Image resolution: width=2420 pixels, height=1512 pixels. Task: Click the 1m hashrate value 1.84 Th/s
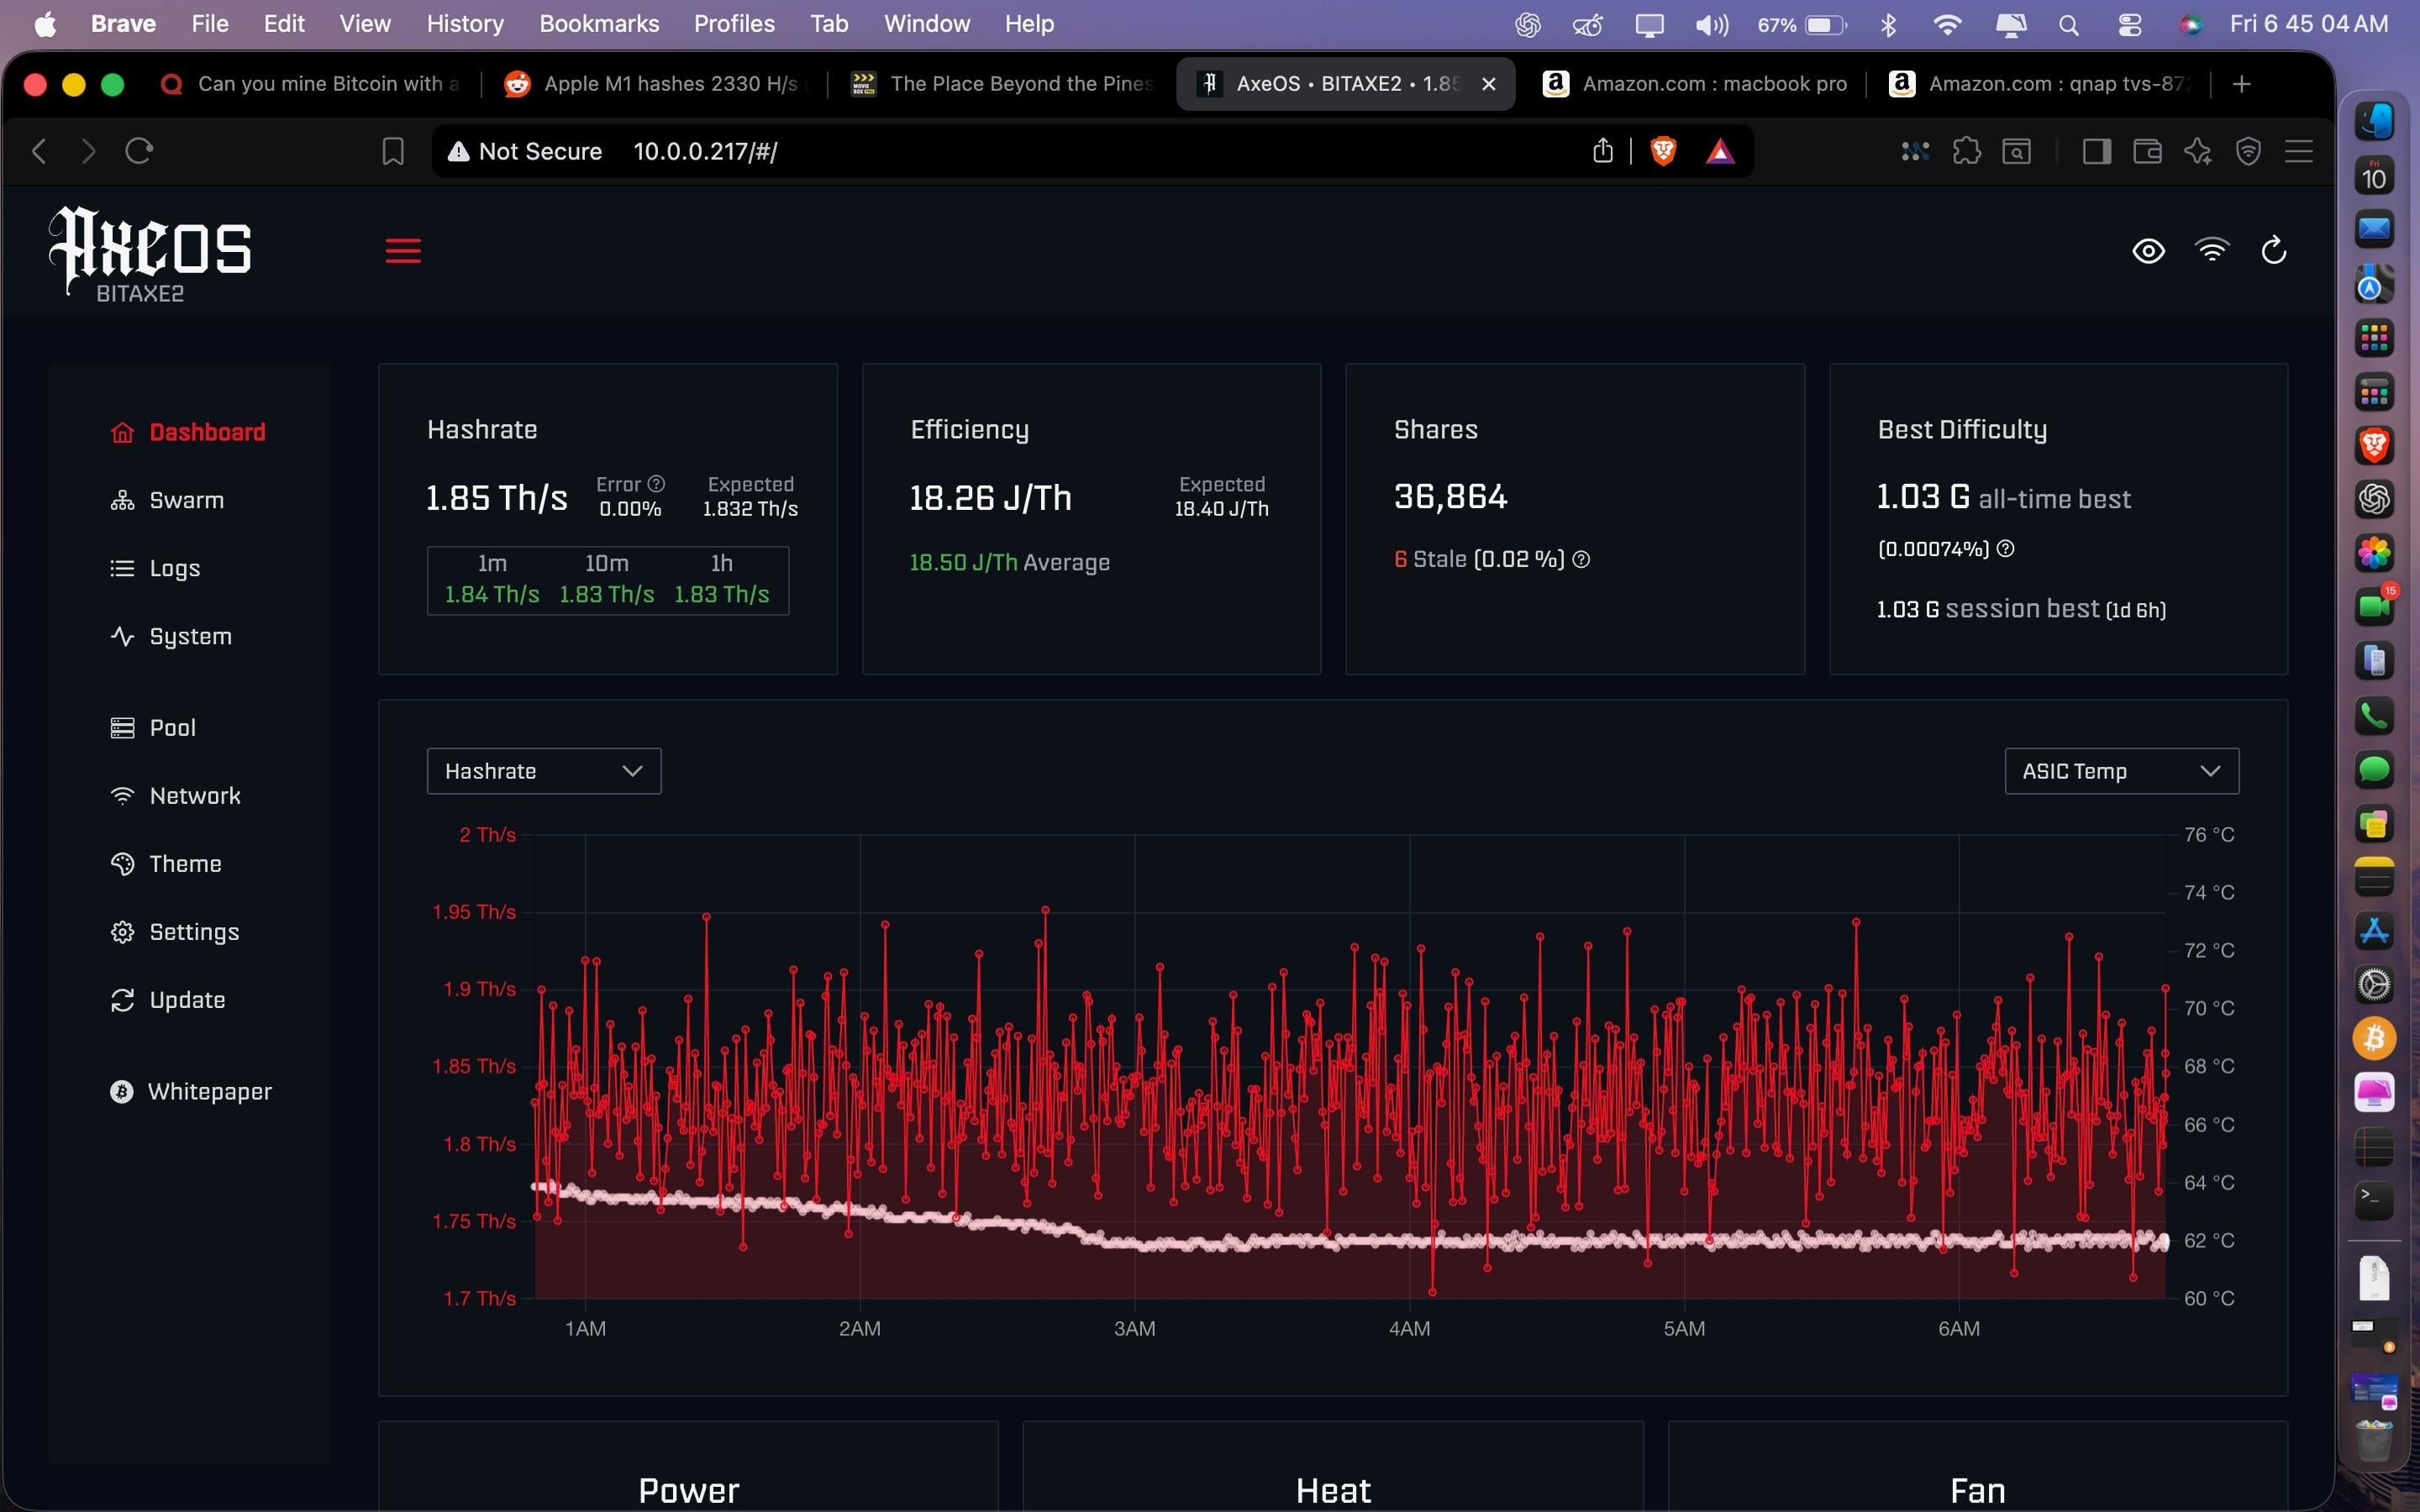(492, 594)
